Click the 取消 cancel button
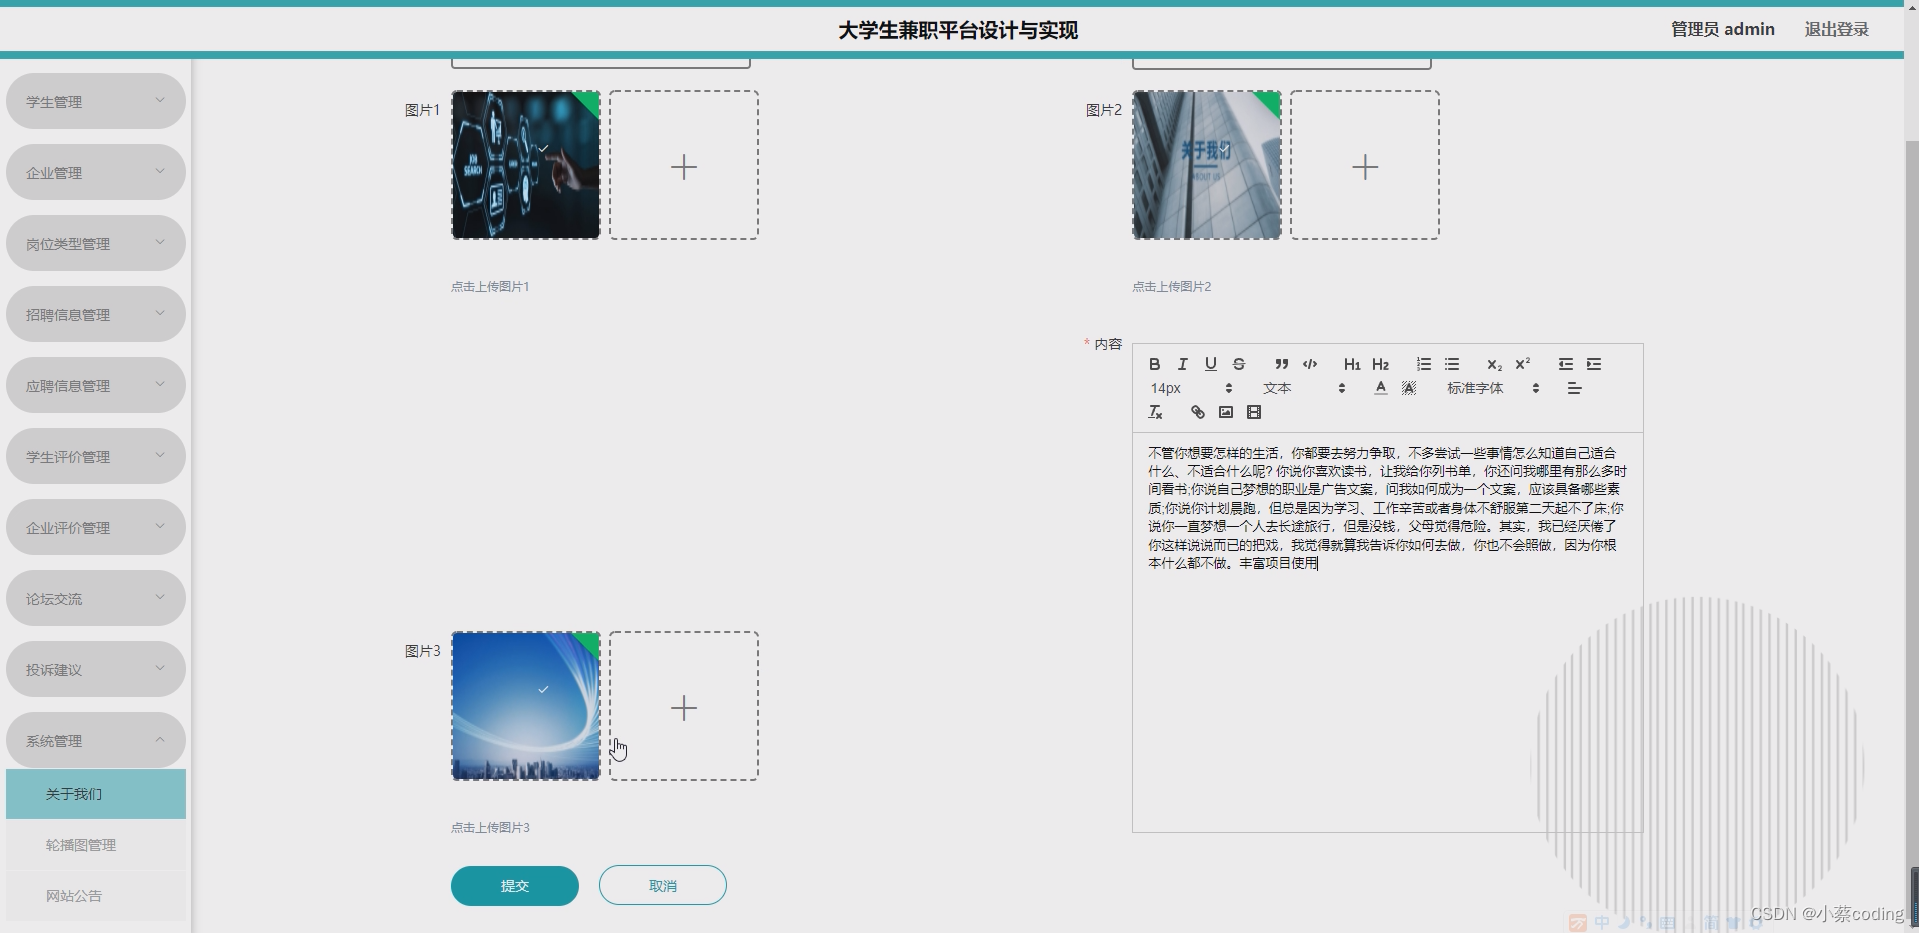The height and width of the screenshot is (933, 1919). pyautogui.click(x=663, y=886)
